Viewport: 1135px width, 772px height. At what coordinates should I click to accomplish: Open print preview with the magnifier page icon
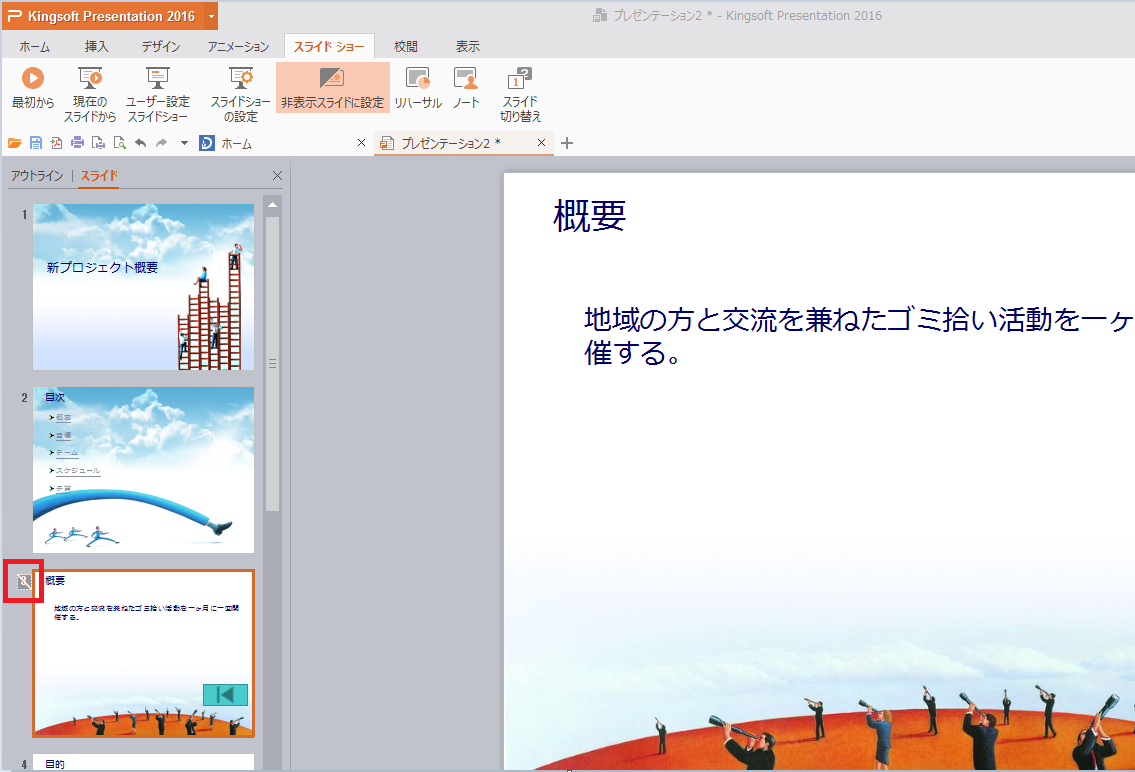coord(119,143)
